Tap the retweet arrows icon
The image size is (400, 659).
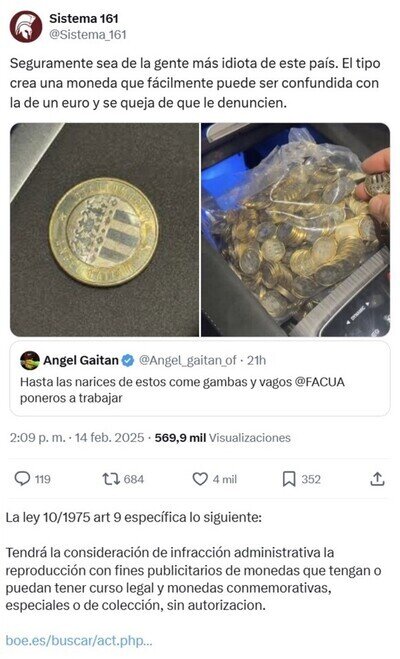tap(111, 479)
